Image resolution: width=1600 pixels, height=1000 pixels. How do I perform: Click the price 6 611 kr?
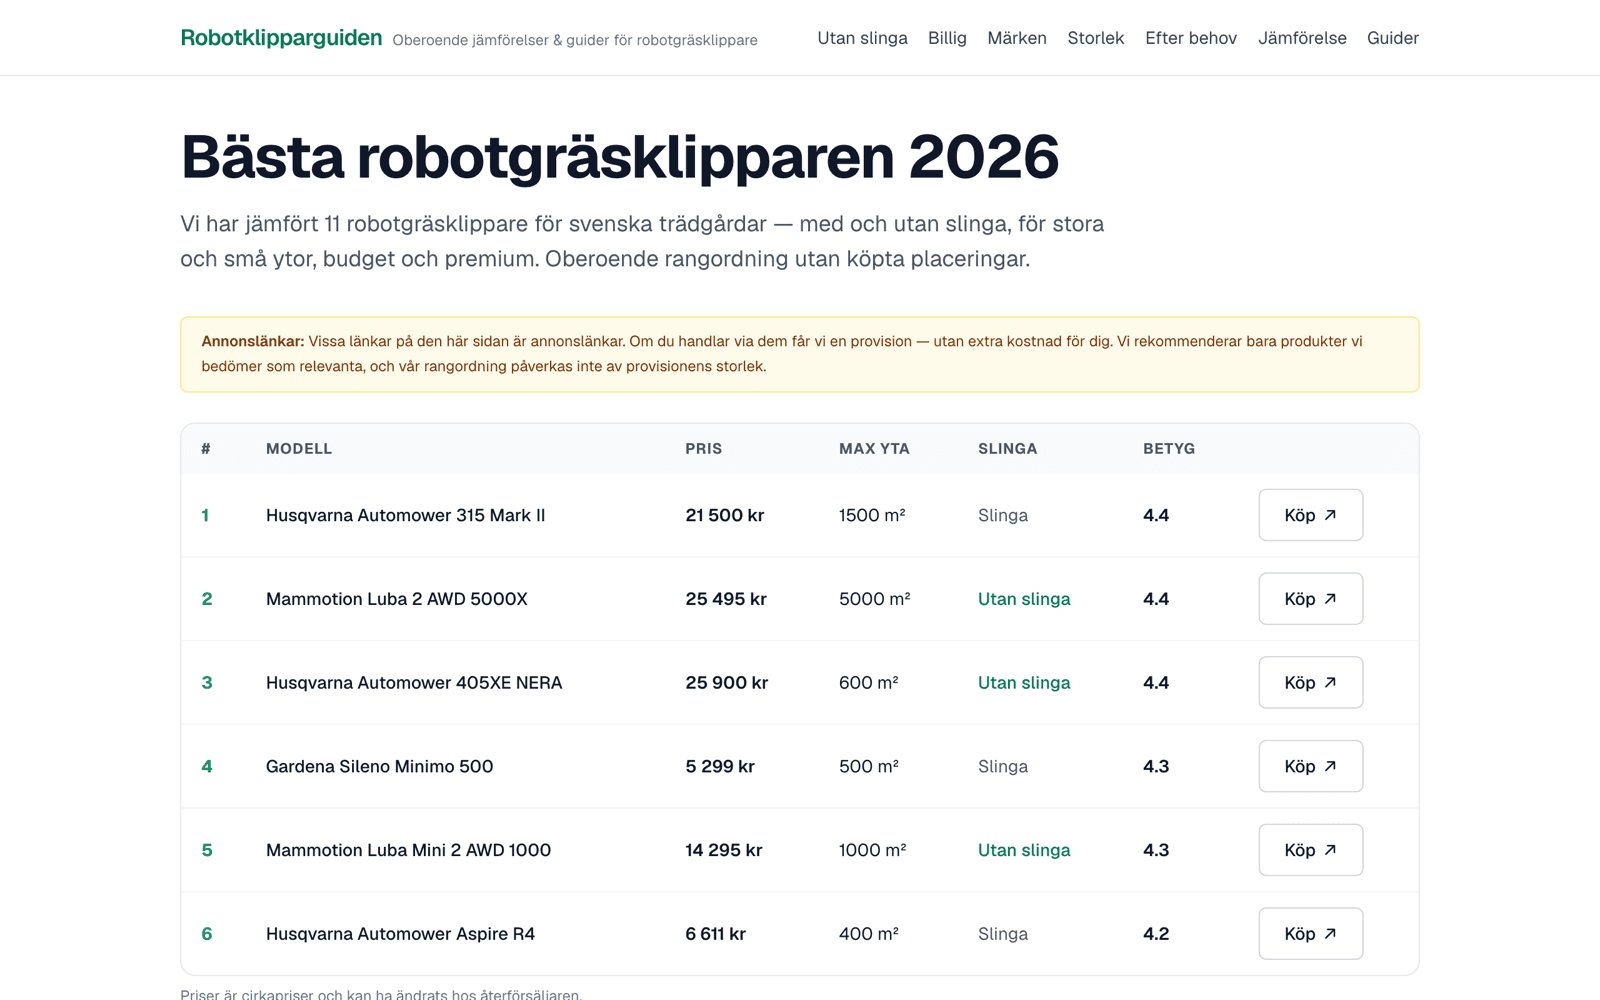(715, 934)
